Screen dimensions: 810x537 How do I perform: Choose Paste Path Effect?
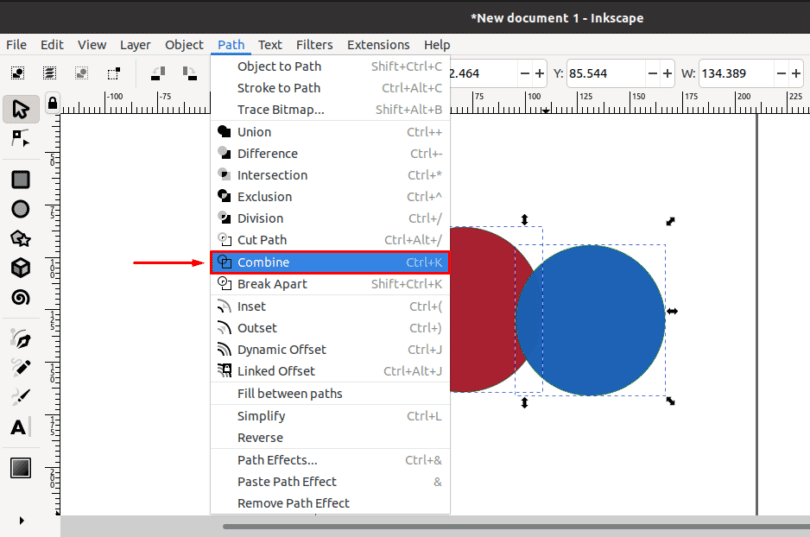click(x=330, y=482)
